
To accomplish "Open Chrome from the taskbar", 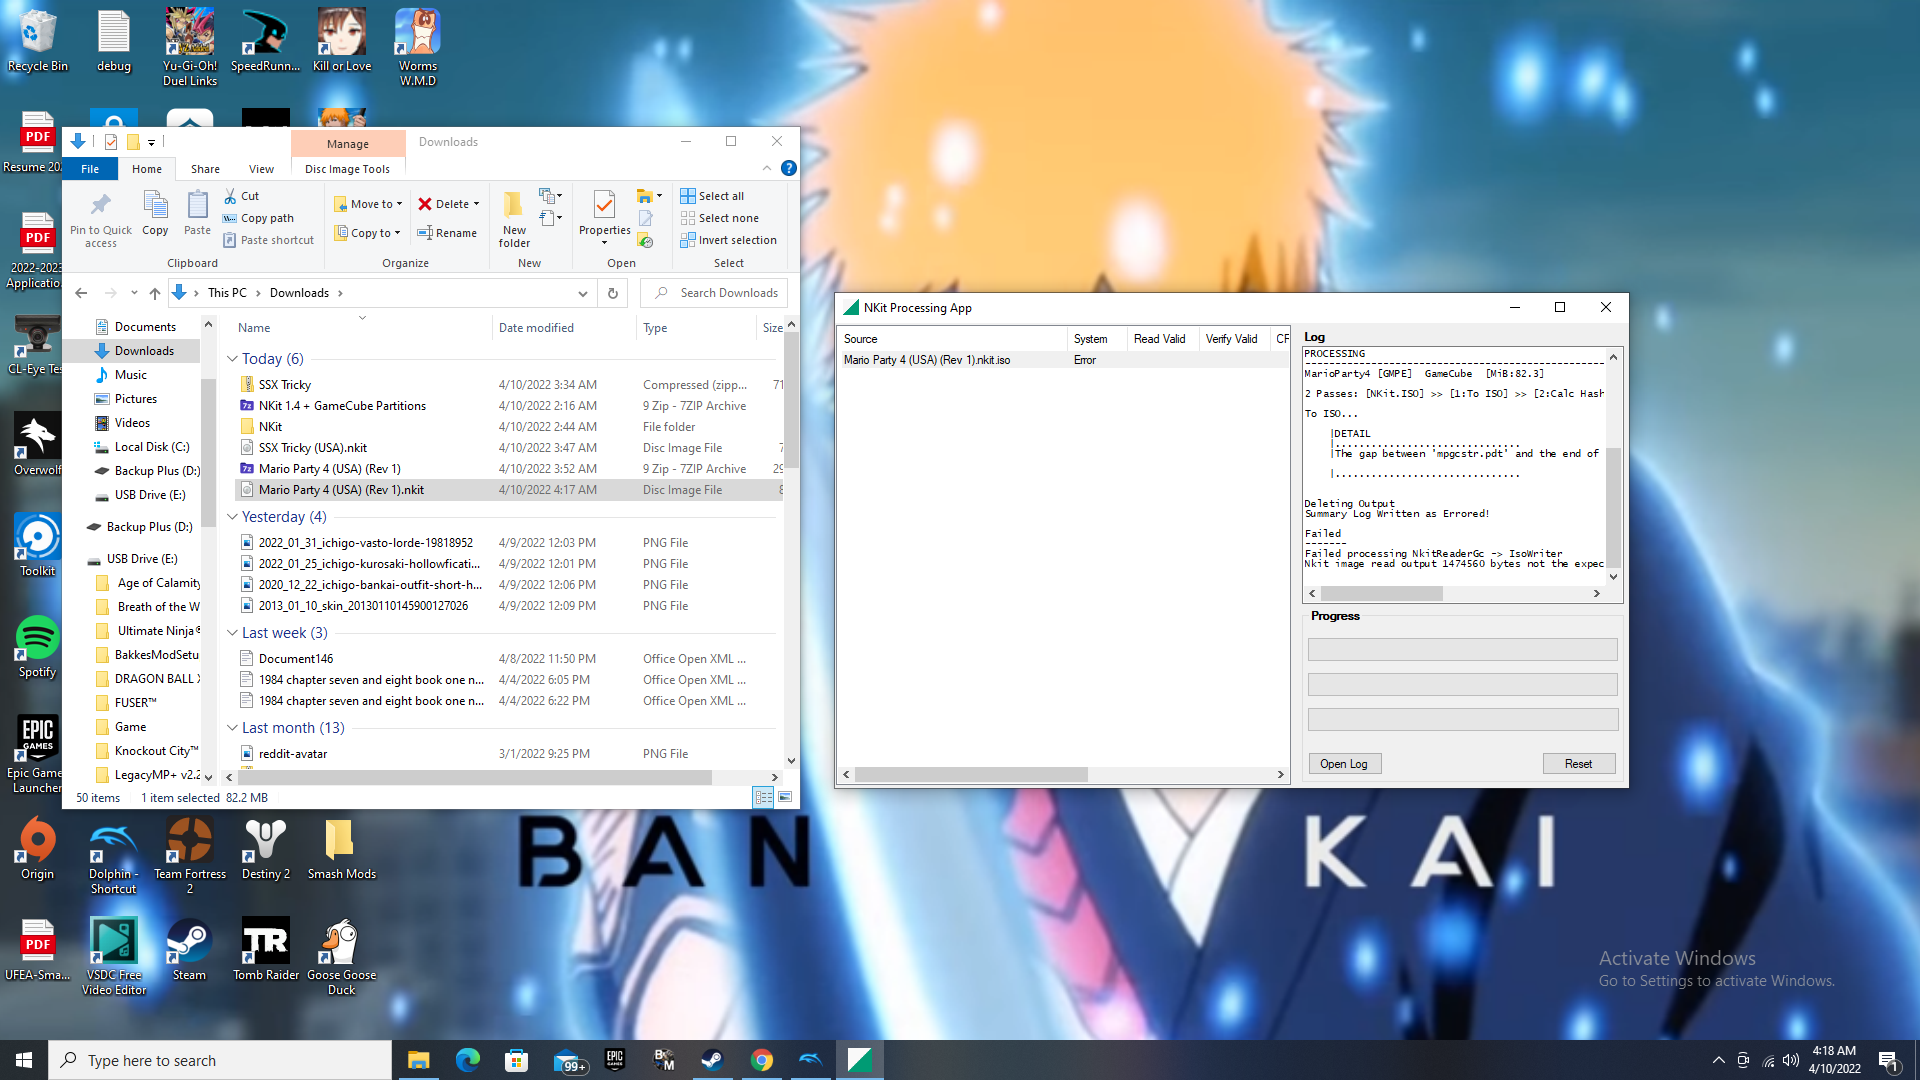I will coord(762,1060).
